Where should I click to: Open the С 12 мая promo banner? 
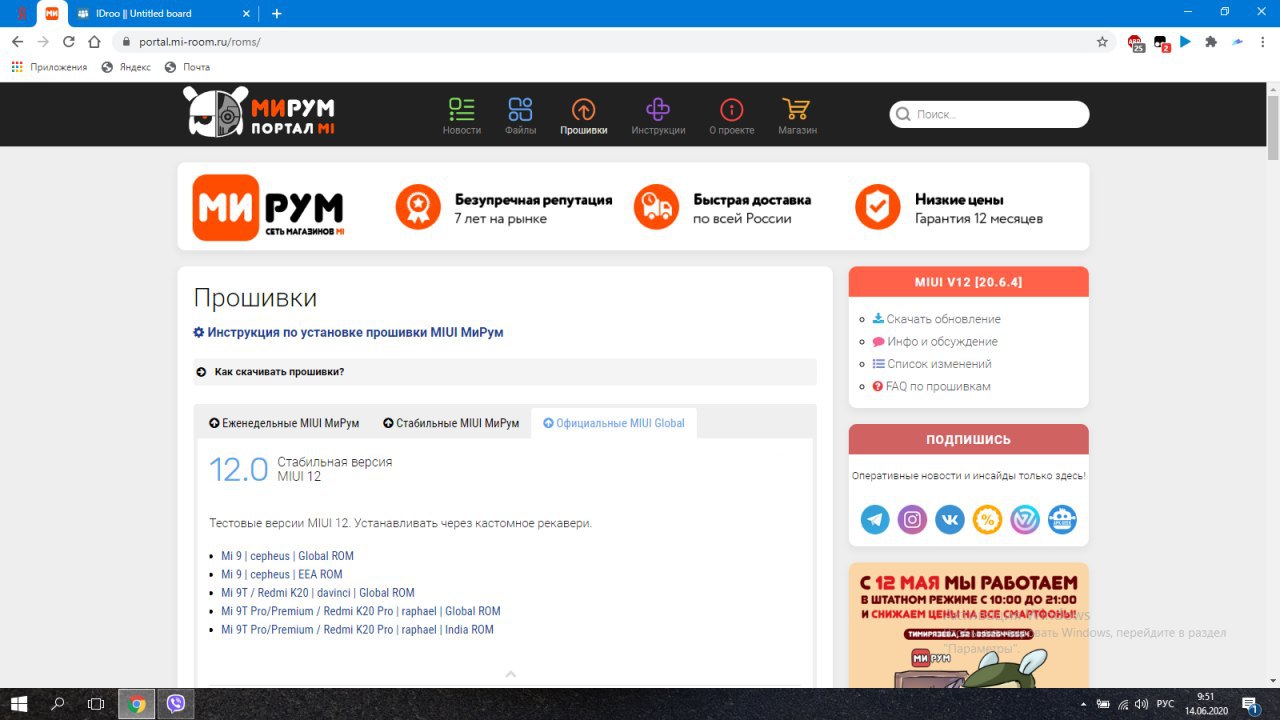click(x=968, y=625)
